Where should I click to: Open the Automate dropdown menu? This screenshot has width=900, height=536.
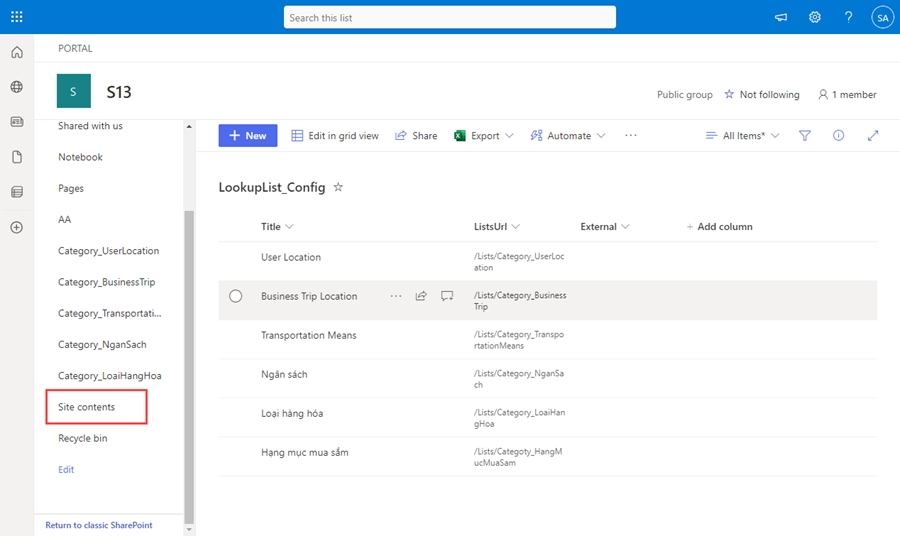(x=568, y=136)
